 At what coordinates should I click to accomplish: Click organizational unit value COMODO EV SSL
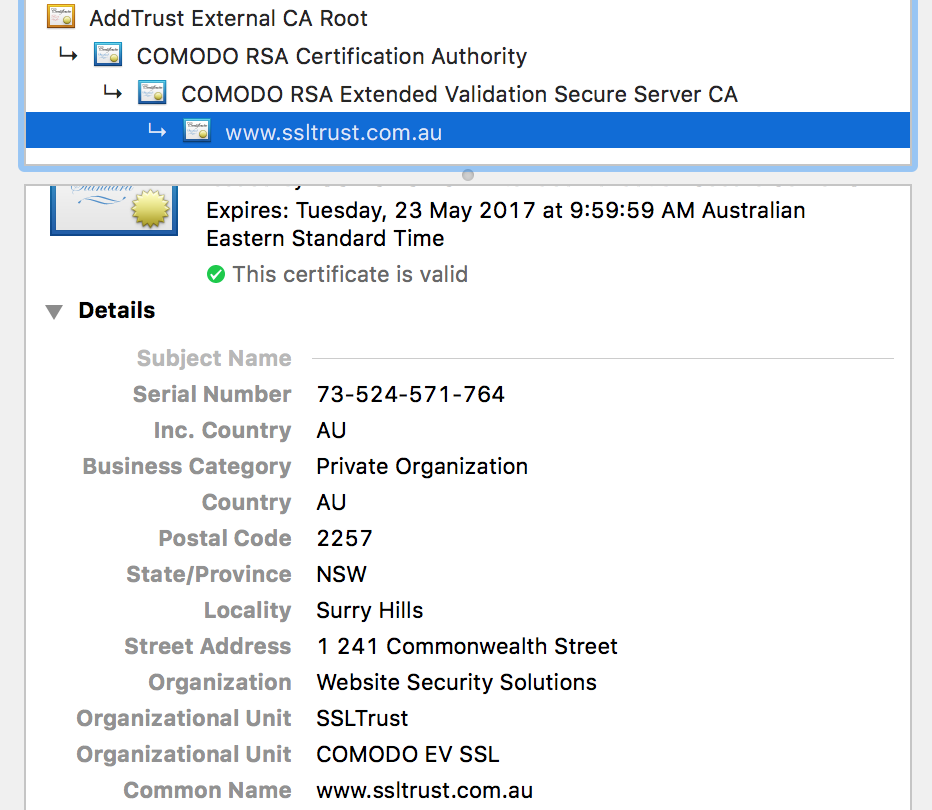pos(408,754)
